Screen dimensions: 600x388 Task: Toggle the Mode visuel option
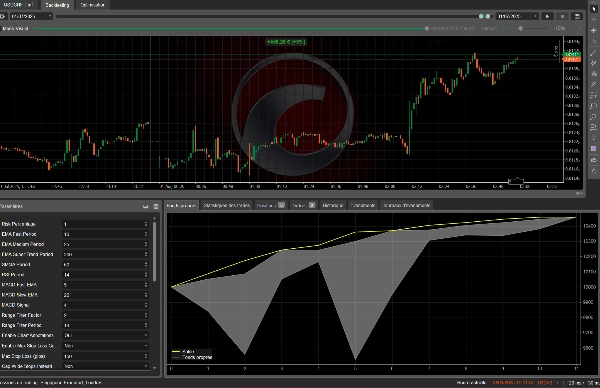pyautogui.click(x=15, y=28)
